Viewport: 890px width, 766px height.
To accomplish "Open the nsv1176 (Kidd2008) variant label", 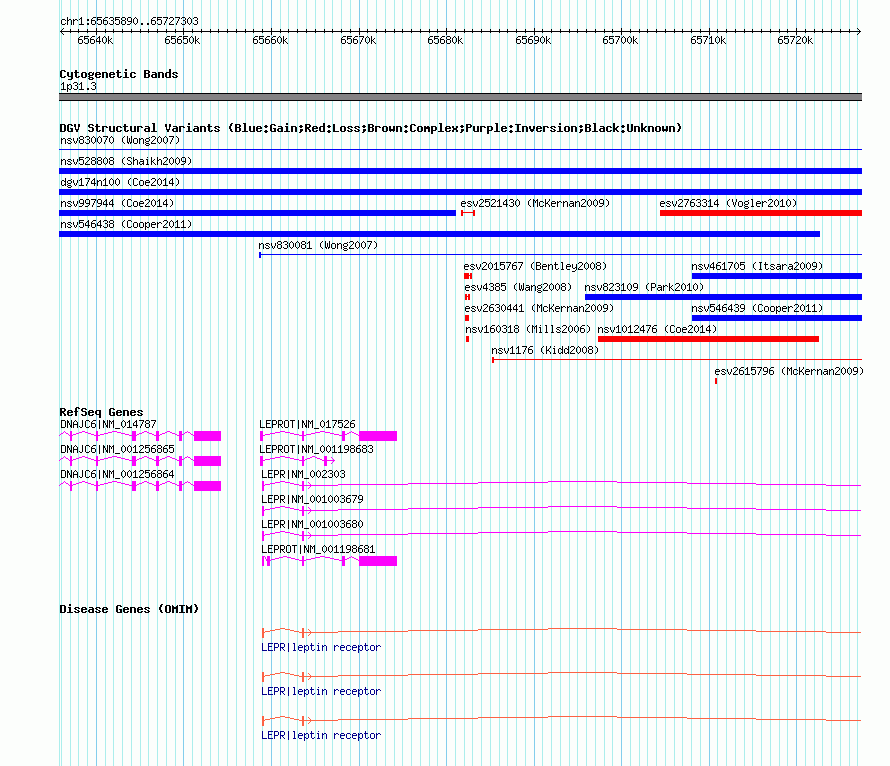I will coord(545,350).
